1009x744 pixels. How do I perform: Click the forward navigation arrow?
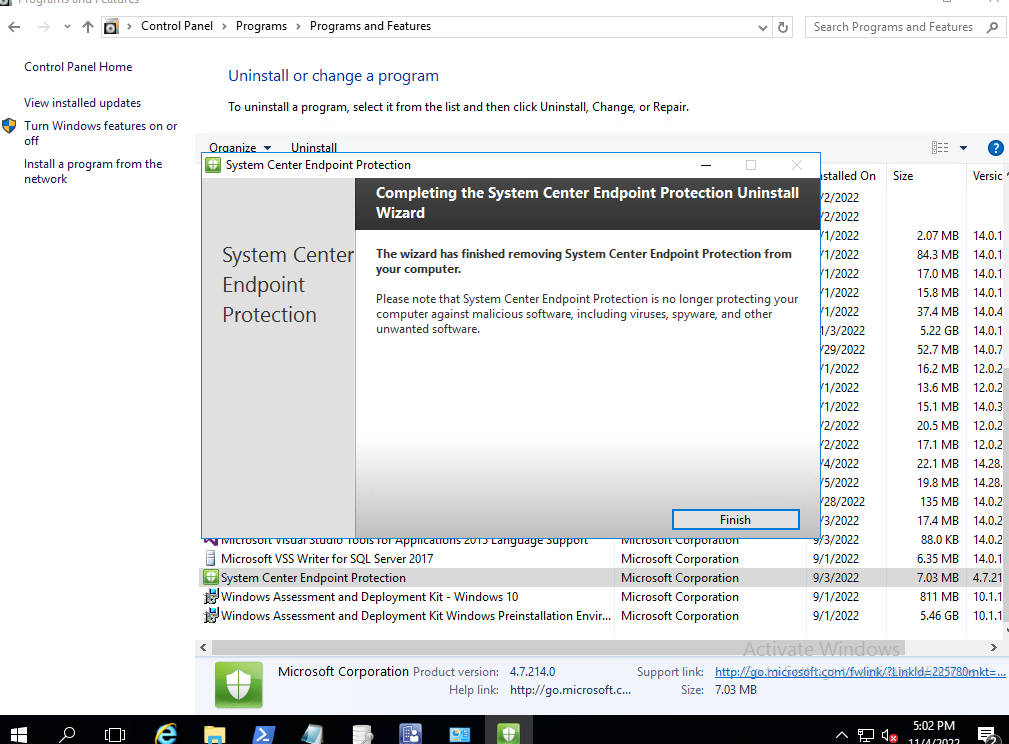click(x=43, y=26)
